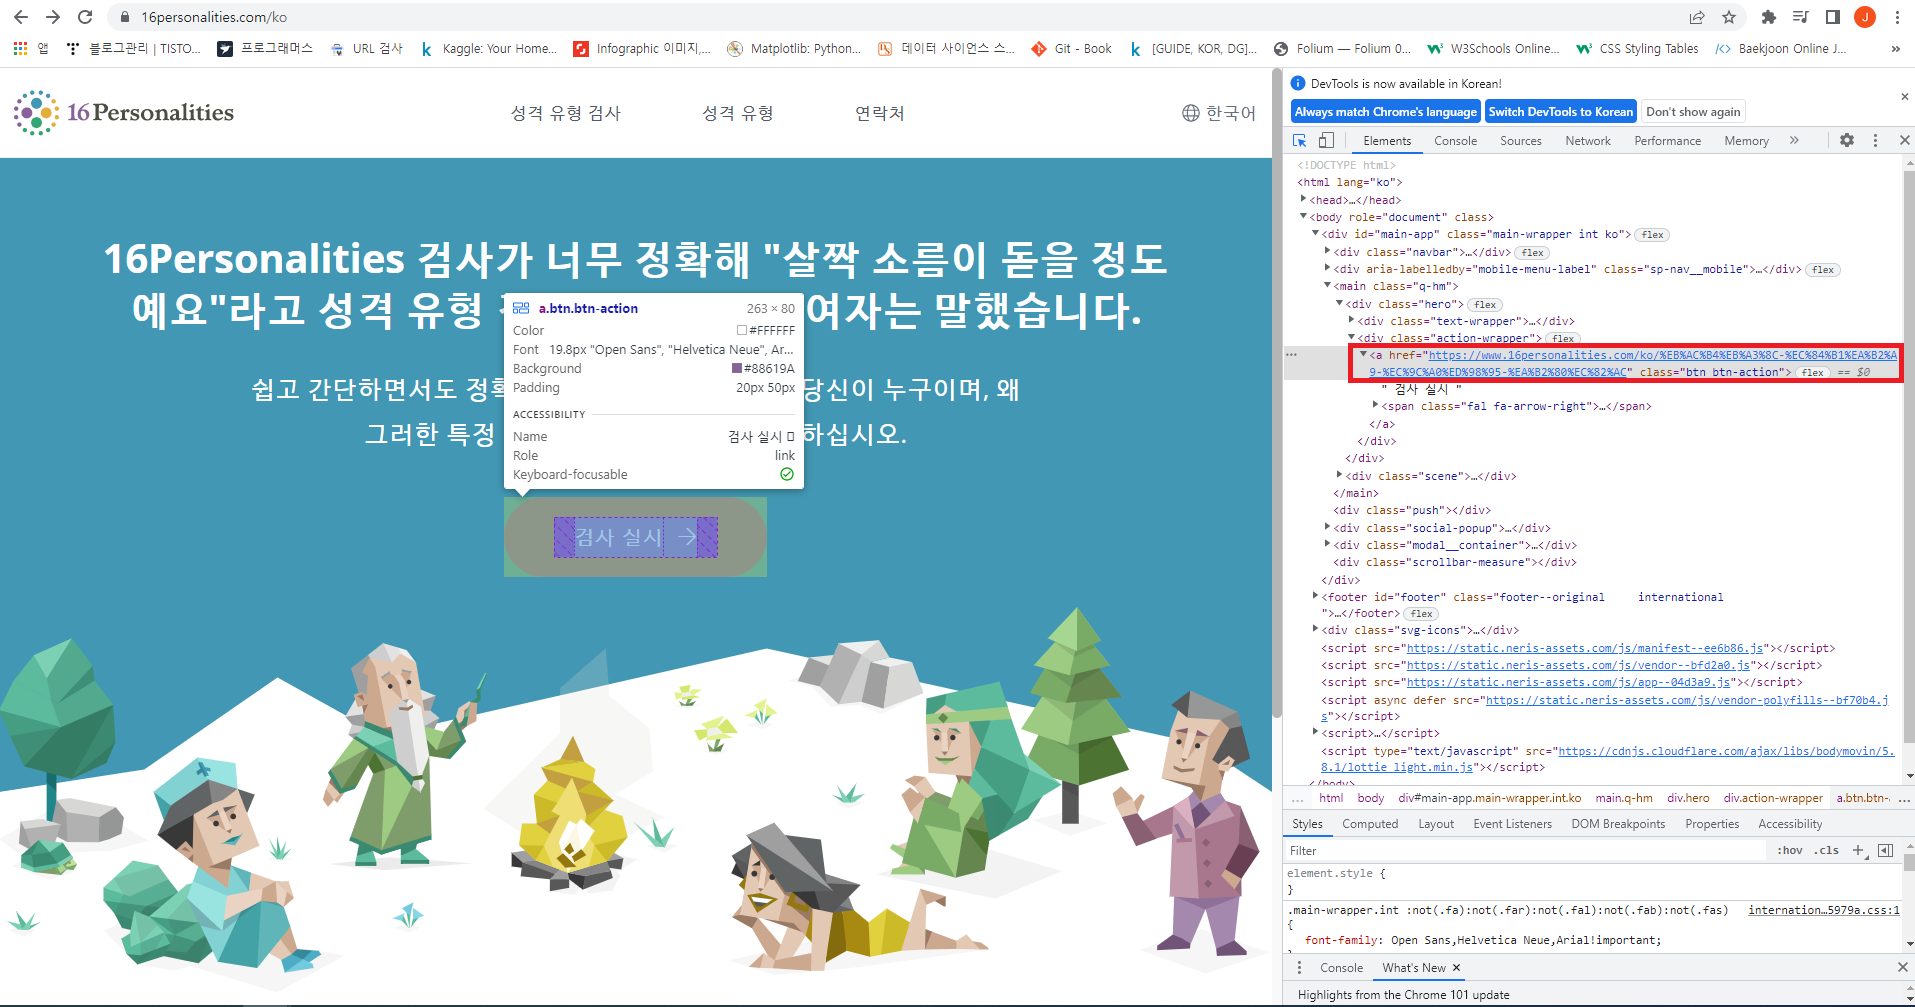Open the media control icon in toolbar
This screenshot has width=1915, height=1007.
click(x=1801, y=17)
